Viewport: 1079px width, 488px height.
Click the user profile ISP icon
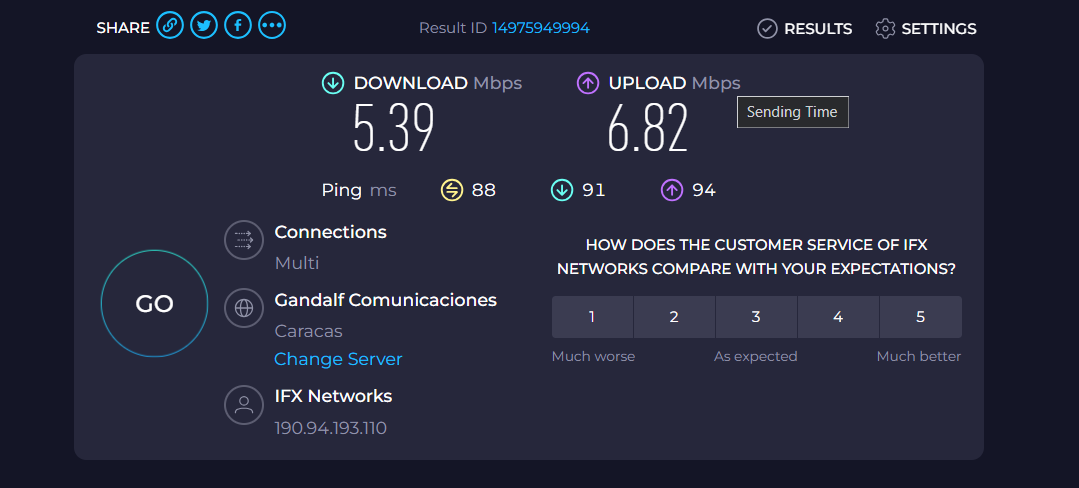[x=243, y=405]
